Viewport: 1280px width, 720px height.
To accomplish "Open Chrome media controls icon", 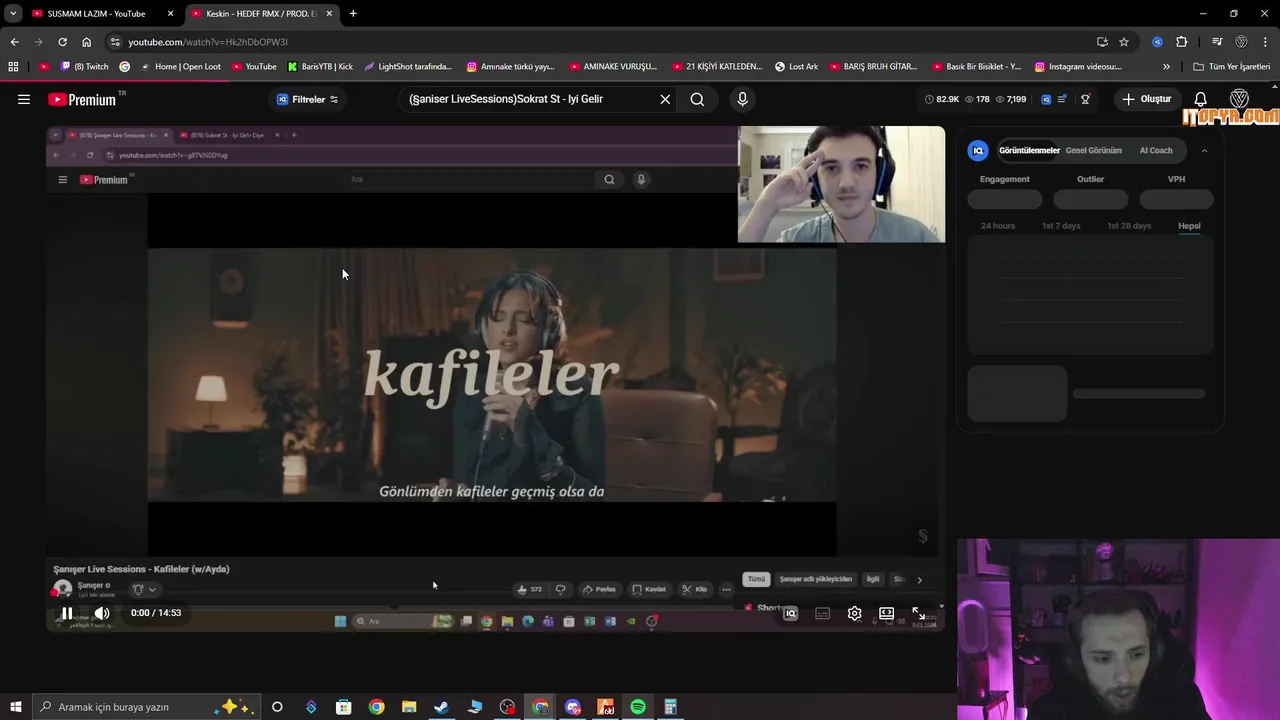I will 1217,42.
